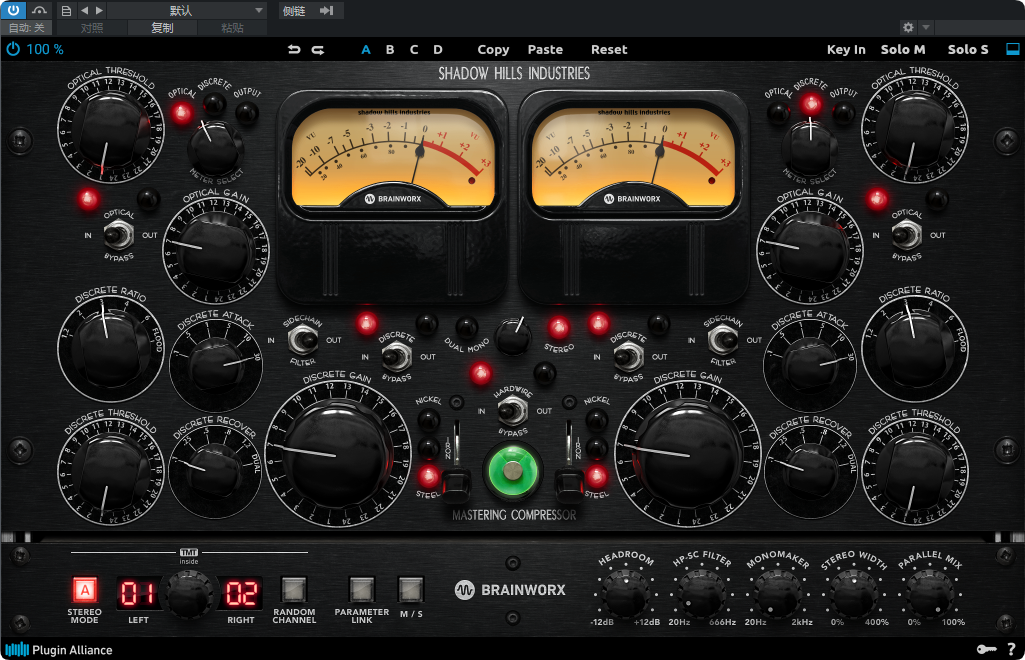Activate Solo M
The height and width of the screenshot is (660, 1025).
point(903,50)
